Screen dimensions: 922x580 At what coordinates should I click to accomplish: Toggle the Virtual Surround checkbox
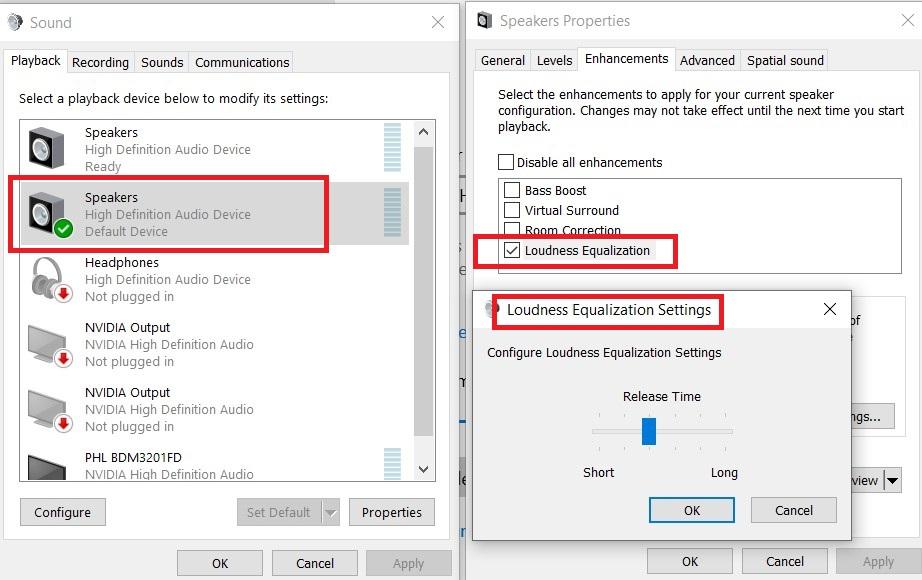coord(512,210)
